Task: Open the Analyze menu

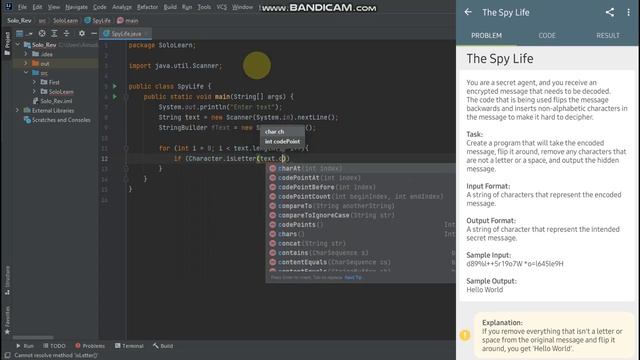Action: tap(122, 7)
